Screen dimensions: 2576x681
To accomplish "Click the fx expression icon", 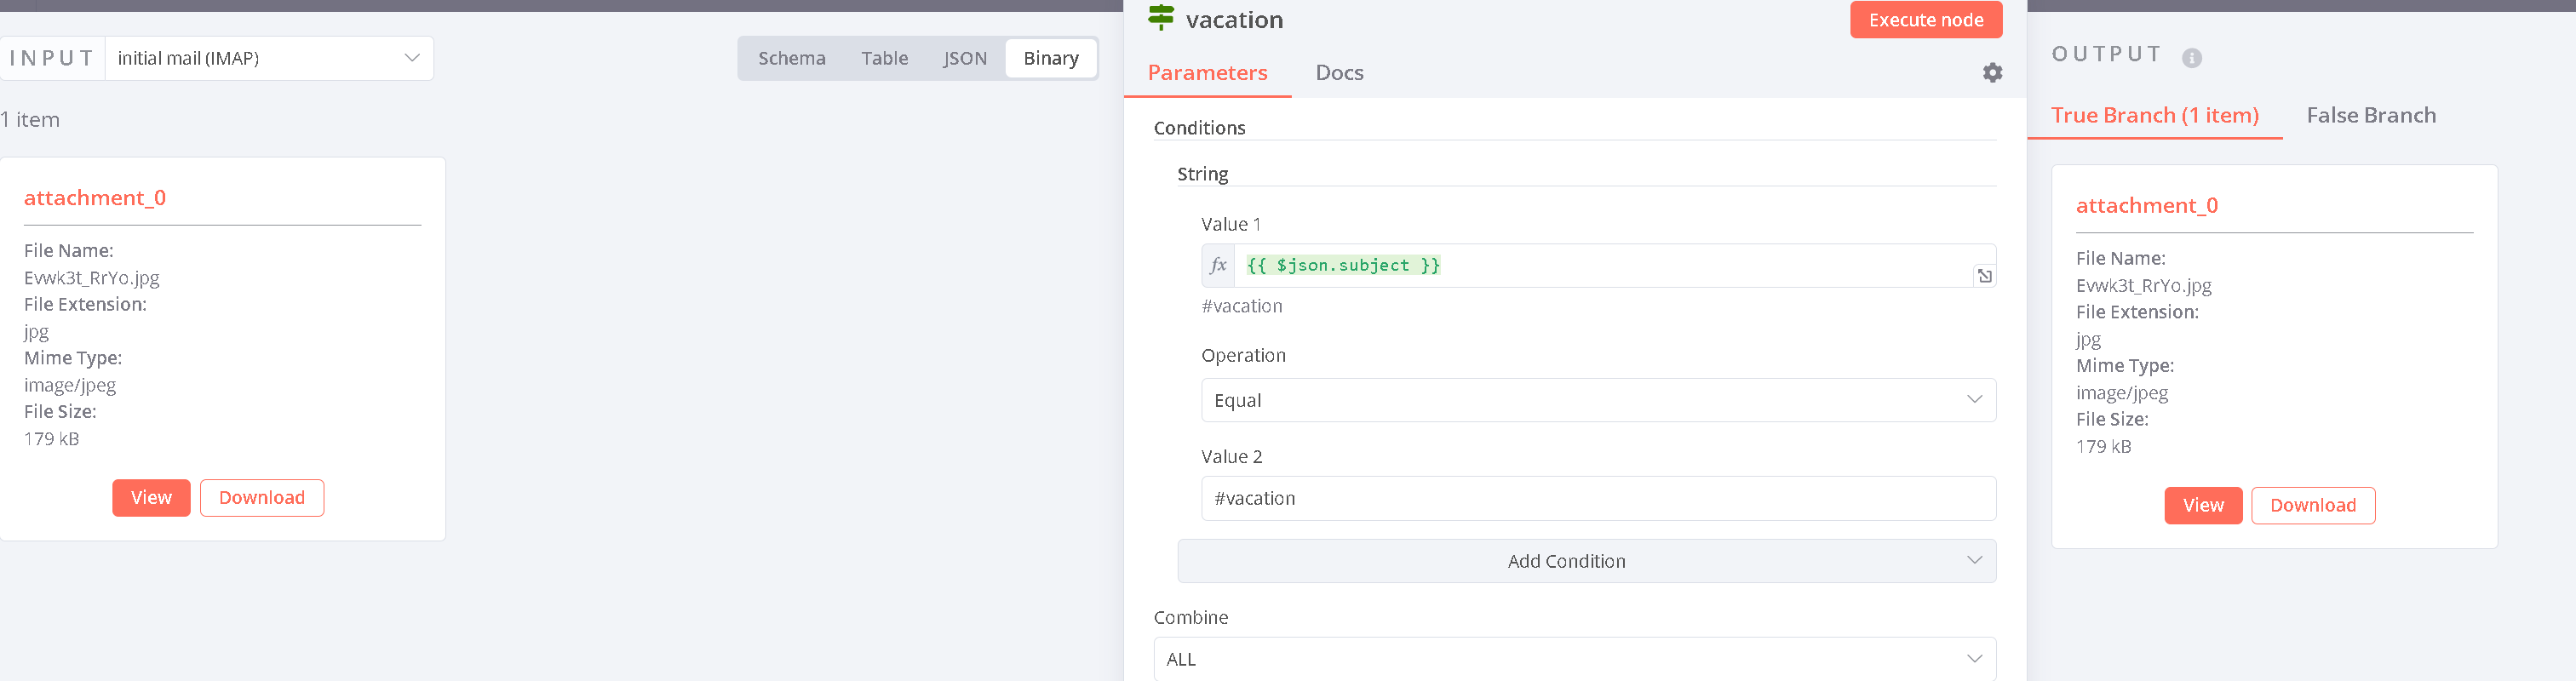I will (1218, 266).
